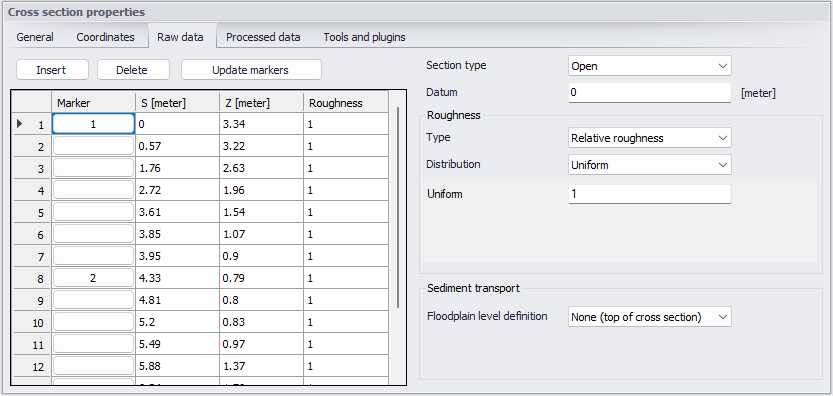Select row header number 12
833x396 pixels.
(31, 366)
